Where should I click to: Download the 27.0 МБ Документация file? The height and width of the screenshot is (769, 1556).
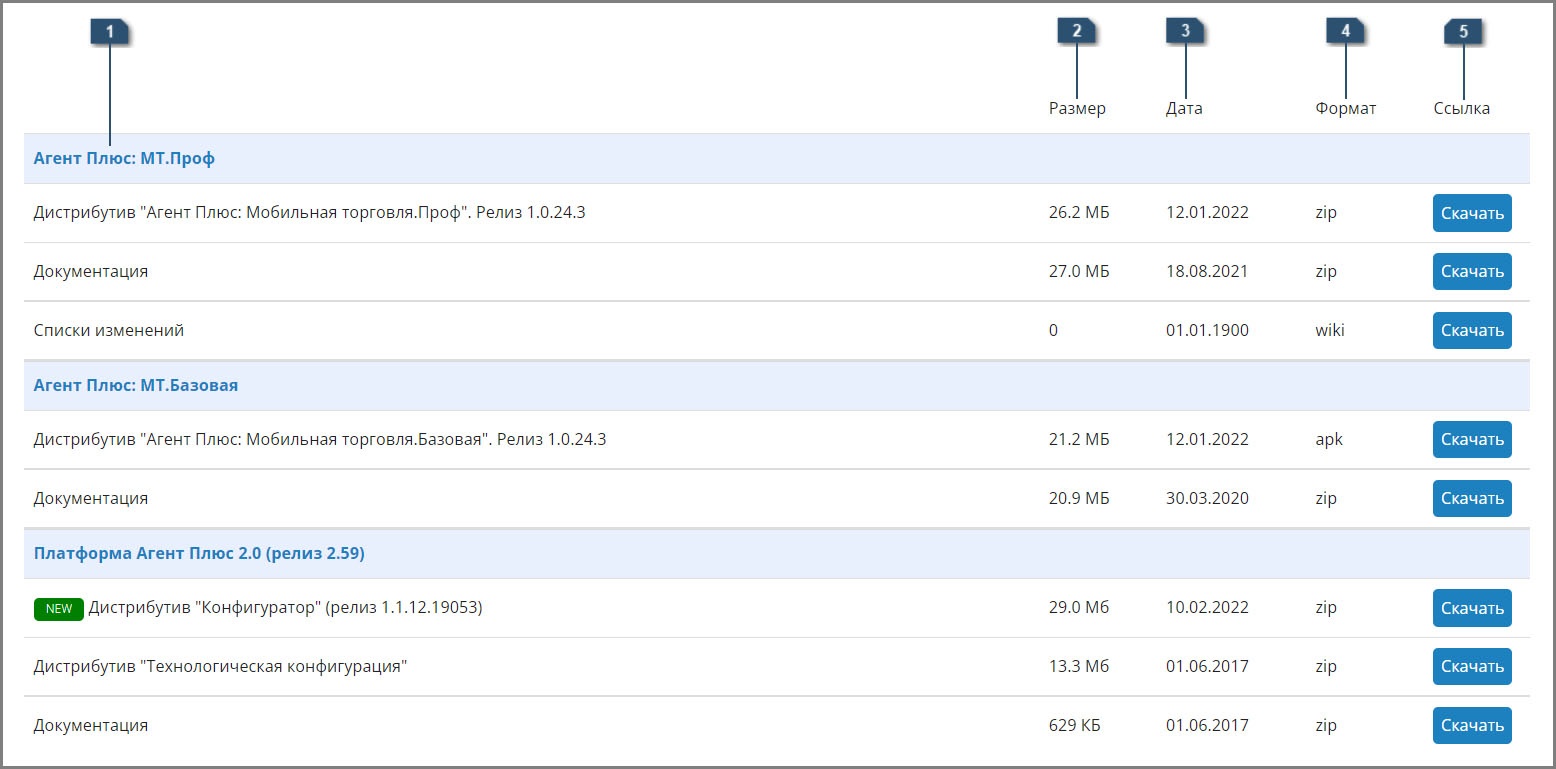click(1472, 271)
